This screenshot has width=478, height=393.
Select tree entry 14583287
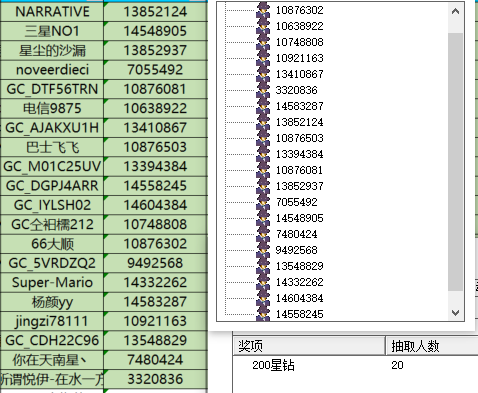point(299,106)
